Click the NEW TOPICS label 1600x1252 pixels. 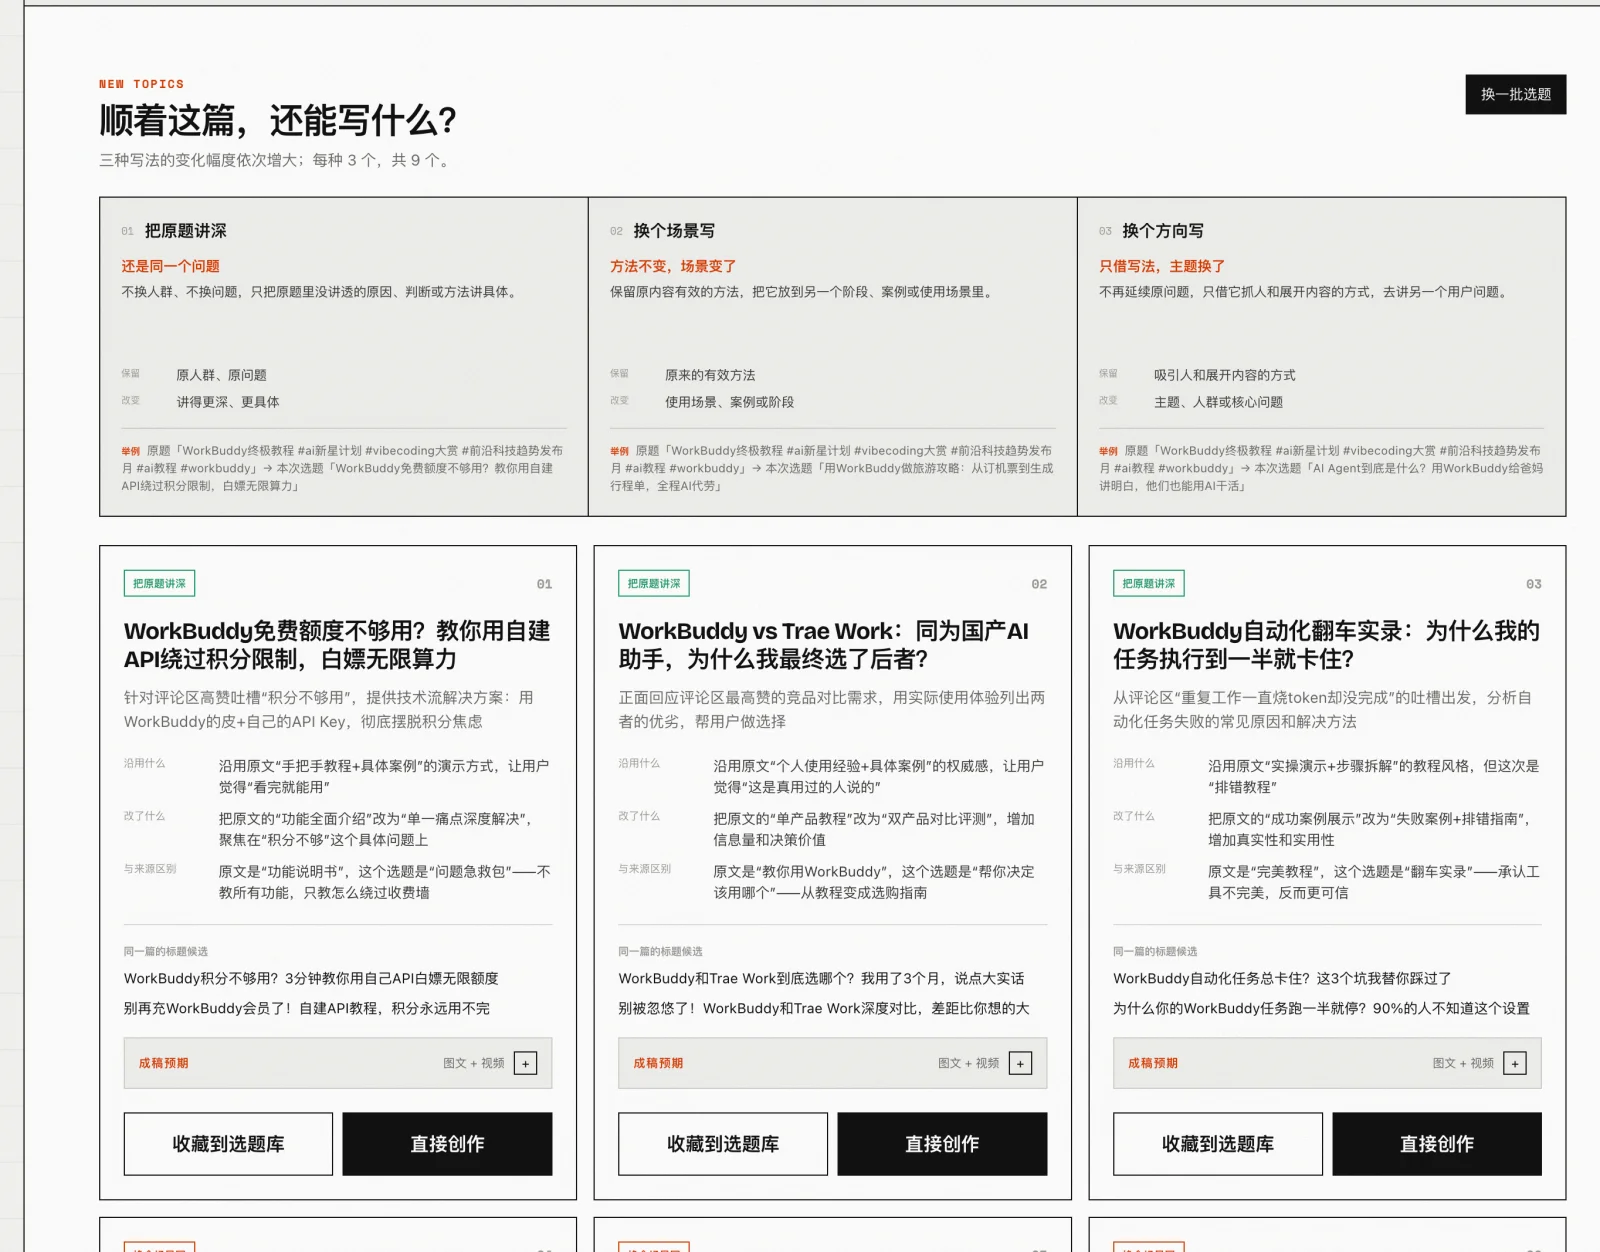click(141, 84)
